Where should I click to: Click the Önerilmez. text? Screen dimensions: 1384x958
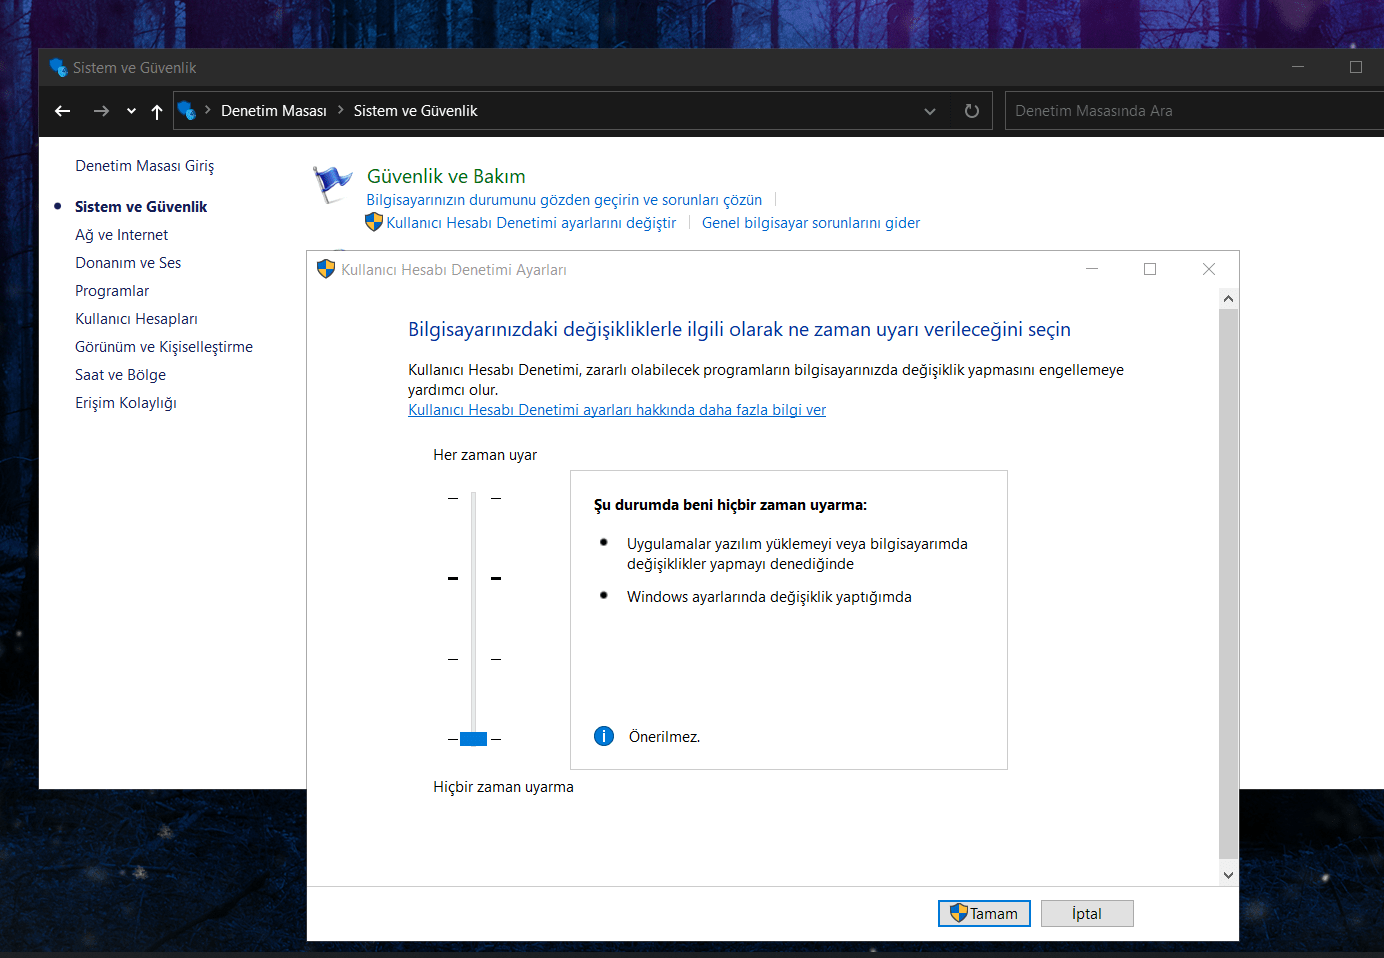(x=664, y=737)
